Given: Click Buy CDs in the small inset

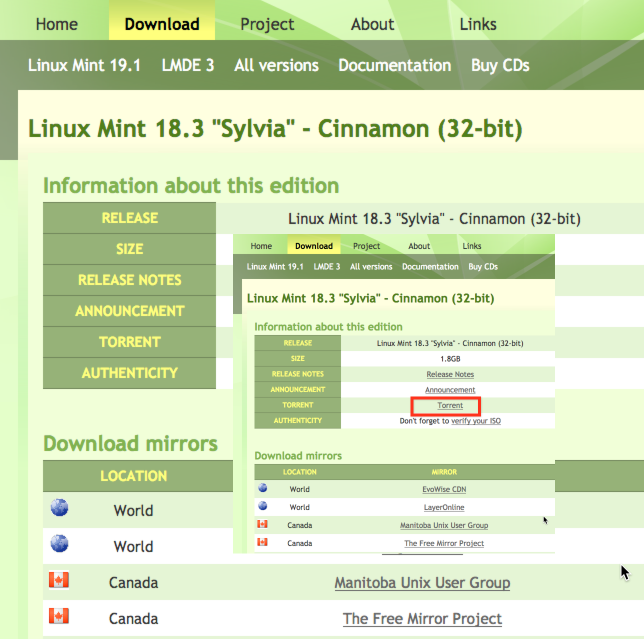Looking at the screenshot, I should (483, 267).
